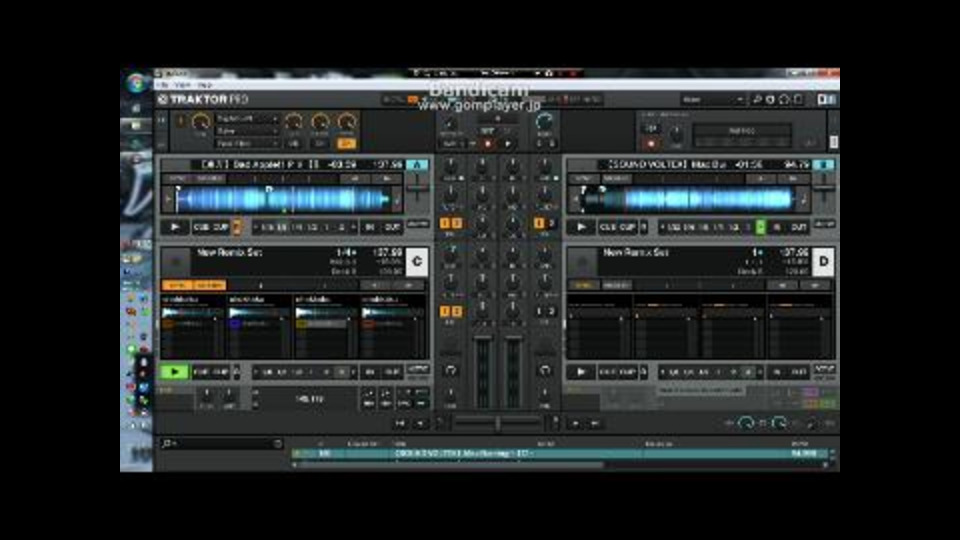
Task: Open the third FX effect dropdown
Action: 247,143
